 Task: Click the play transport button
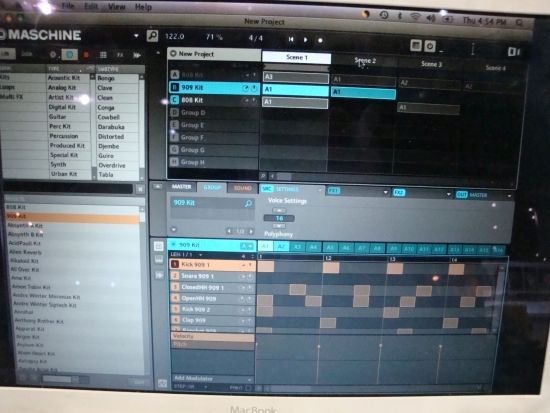point(306,40)
